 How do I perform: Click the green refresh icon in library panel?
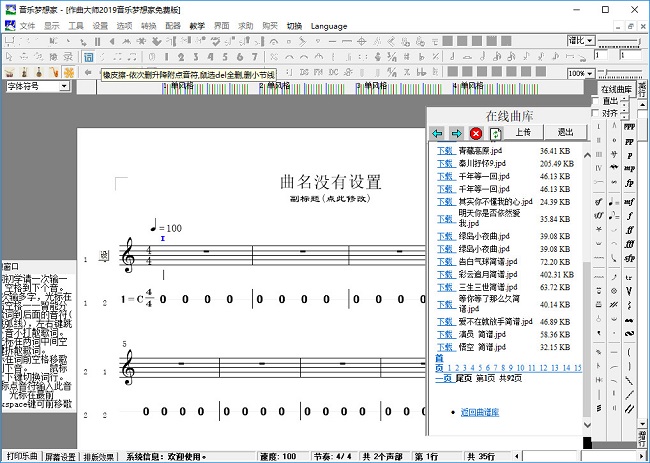point(495,133)
